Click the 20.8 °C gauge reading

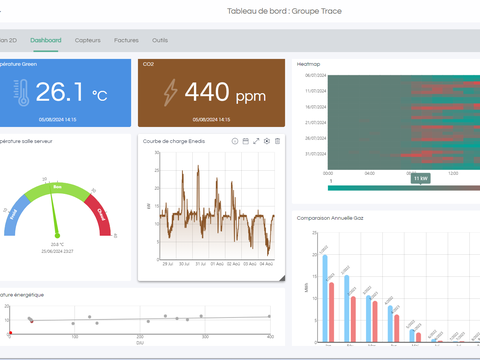(57, 244)
